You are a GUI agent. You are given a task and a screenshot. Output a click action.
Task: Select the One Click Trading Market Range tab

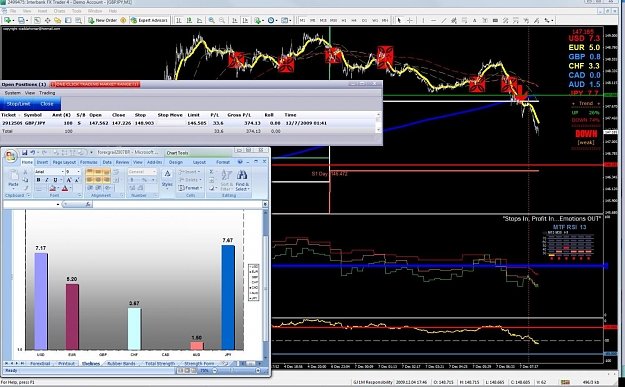(x=95, y=84)
